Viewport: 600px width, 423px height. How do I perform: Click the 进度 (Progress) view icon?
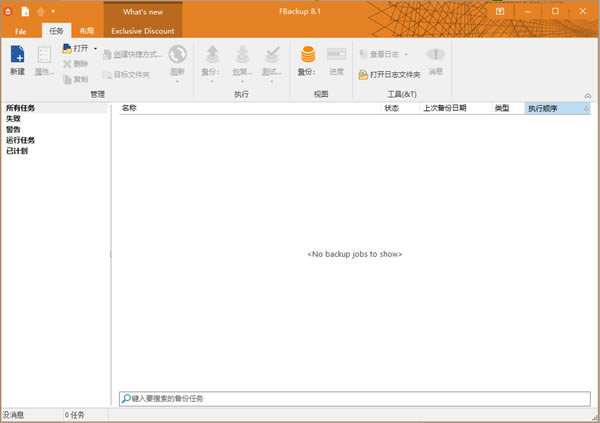[336, 55]
